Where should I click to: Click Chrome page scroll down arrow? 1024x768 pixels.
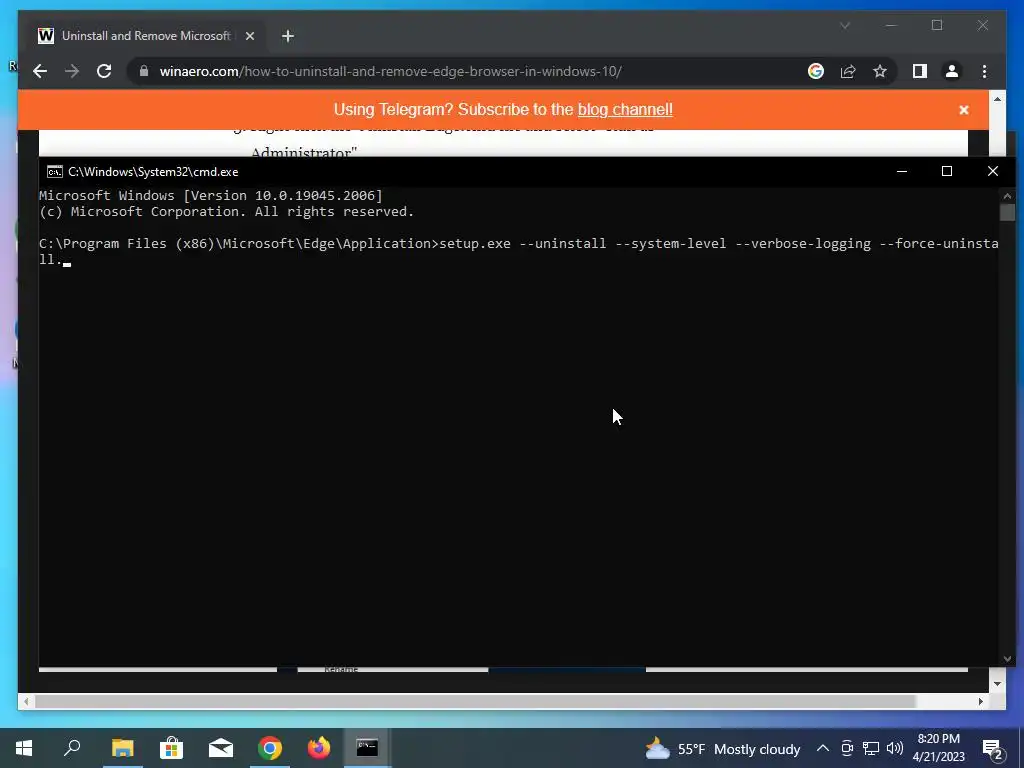pyautogui.click(x=997, y=684)
